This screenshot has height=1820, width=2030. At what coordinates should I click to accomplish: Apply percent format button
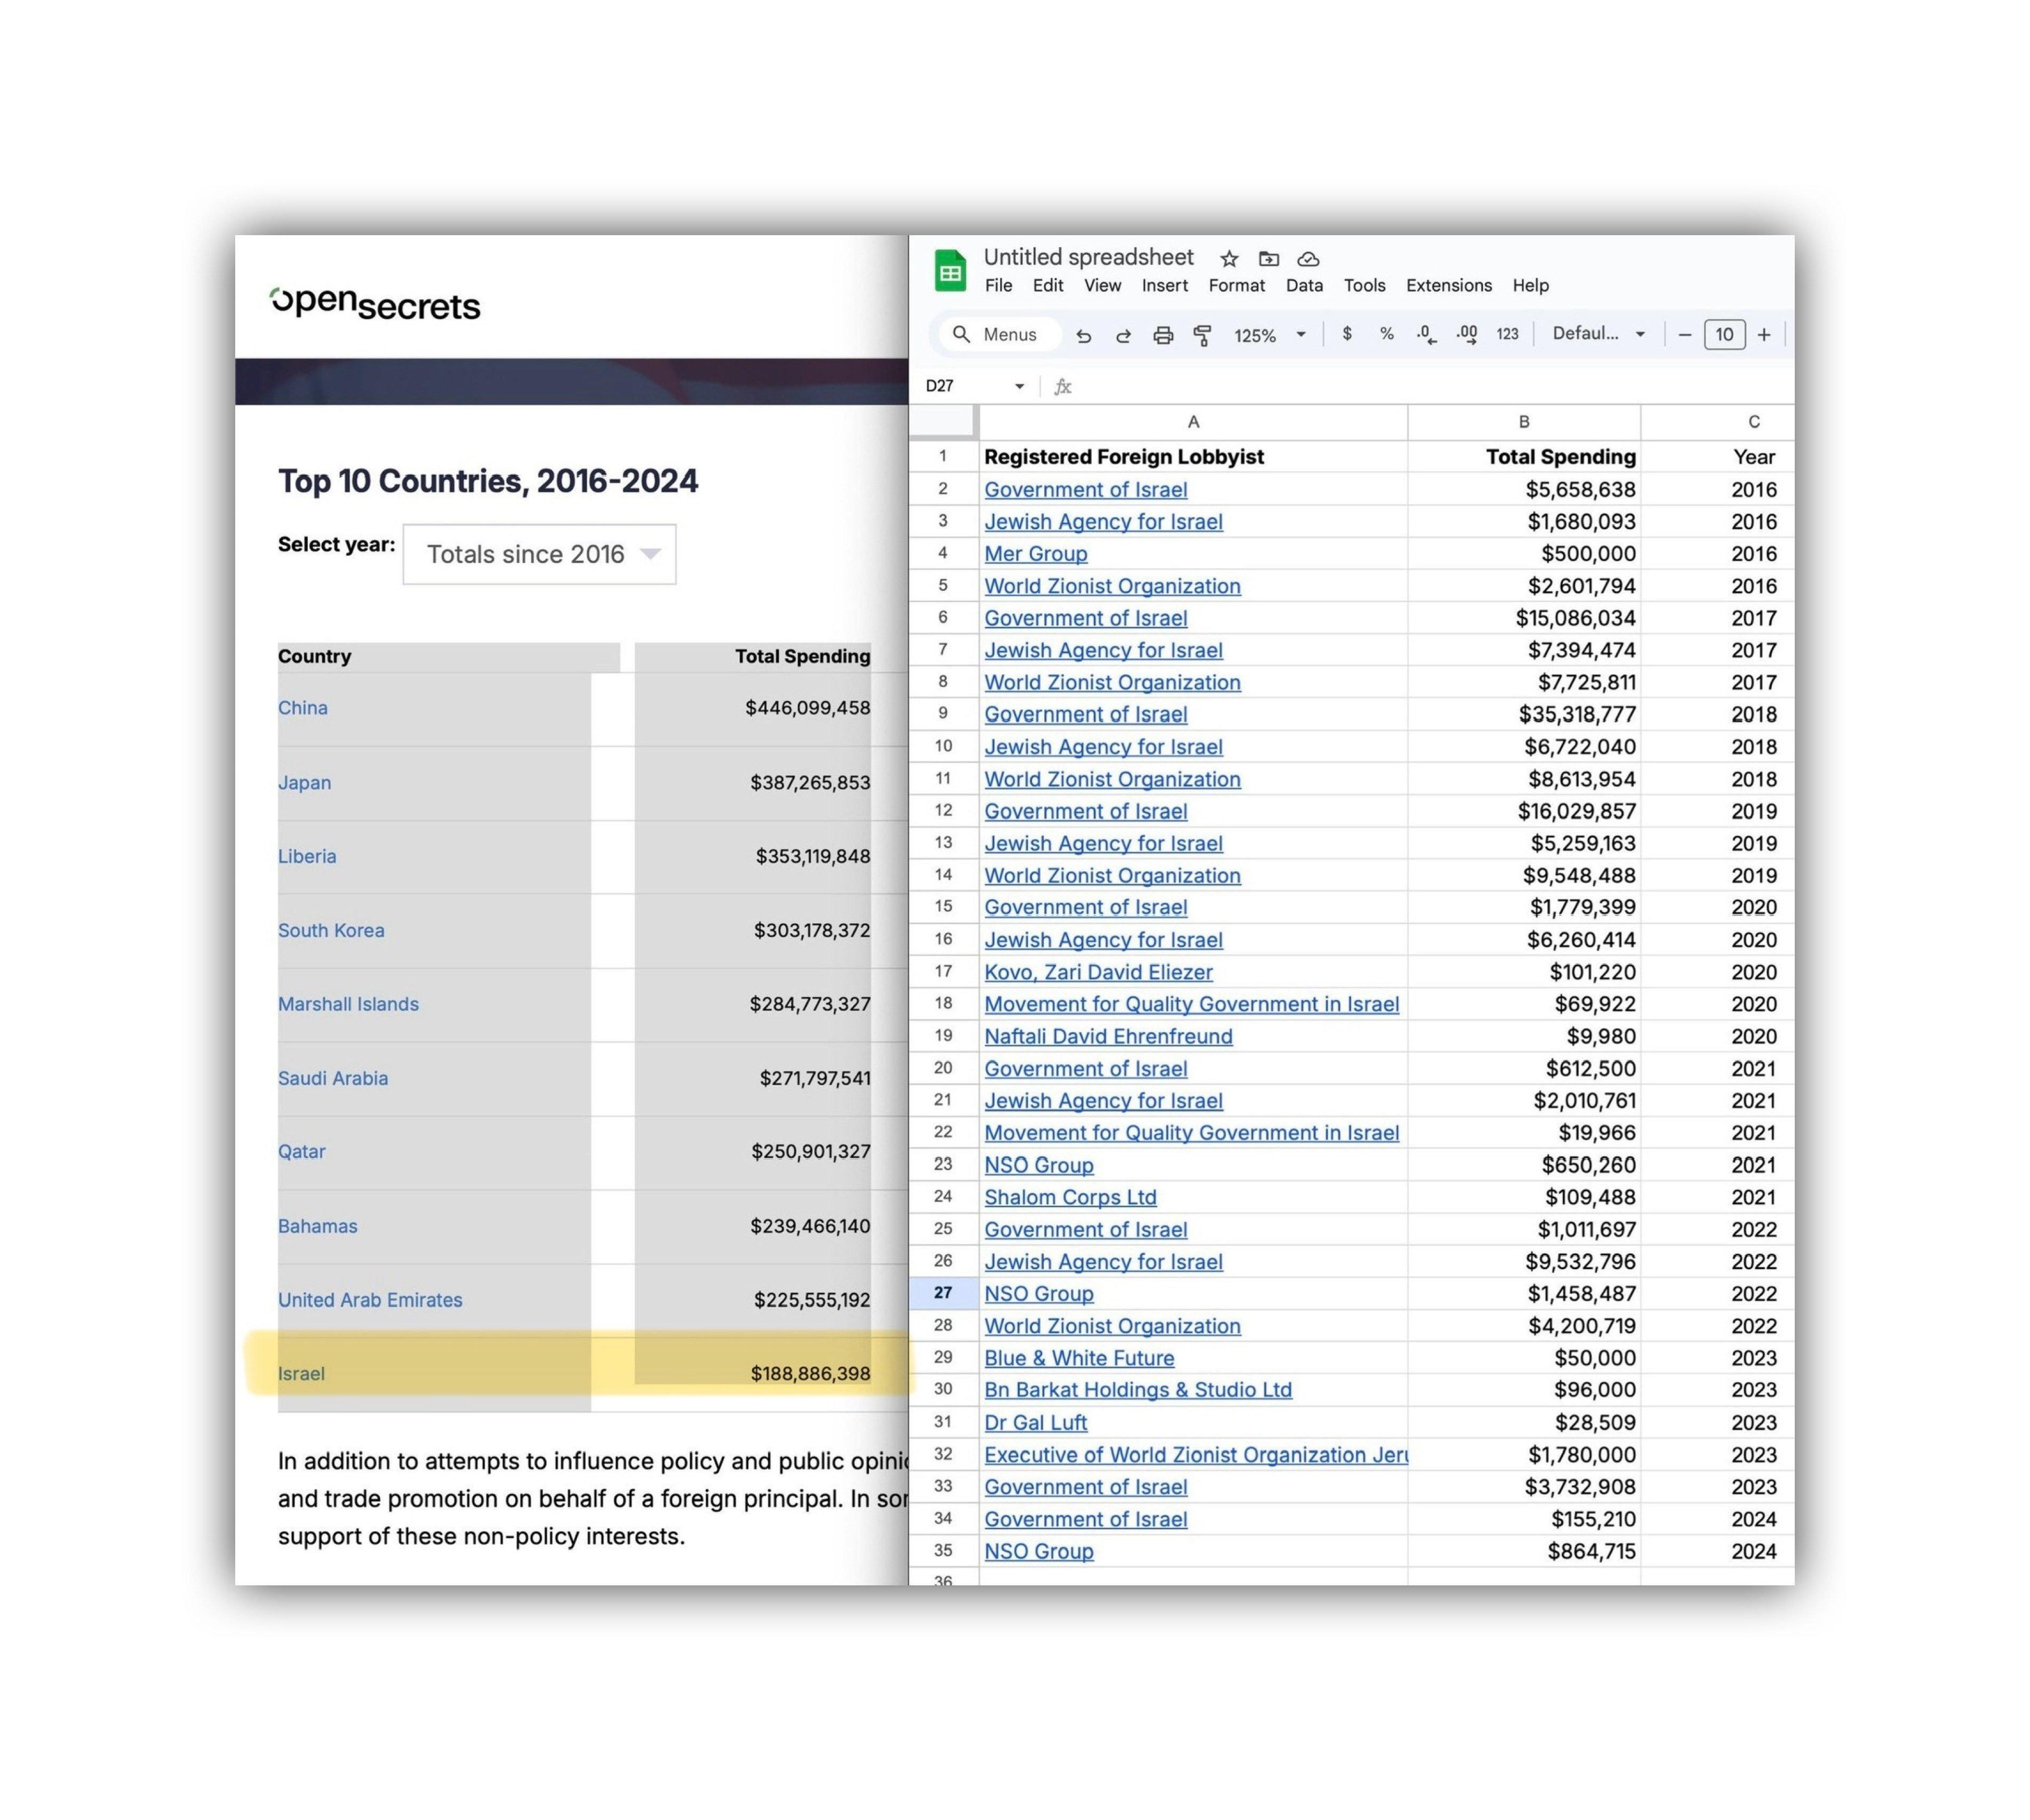coord(1386,334)
